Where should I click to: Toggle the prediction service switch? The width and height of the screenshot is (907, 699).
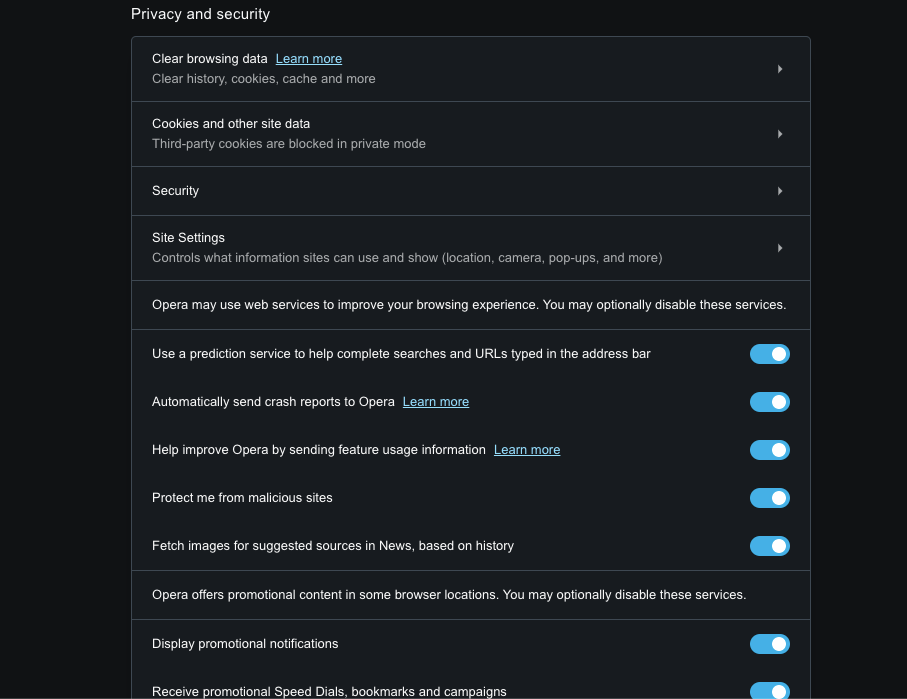pos(769,354)
